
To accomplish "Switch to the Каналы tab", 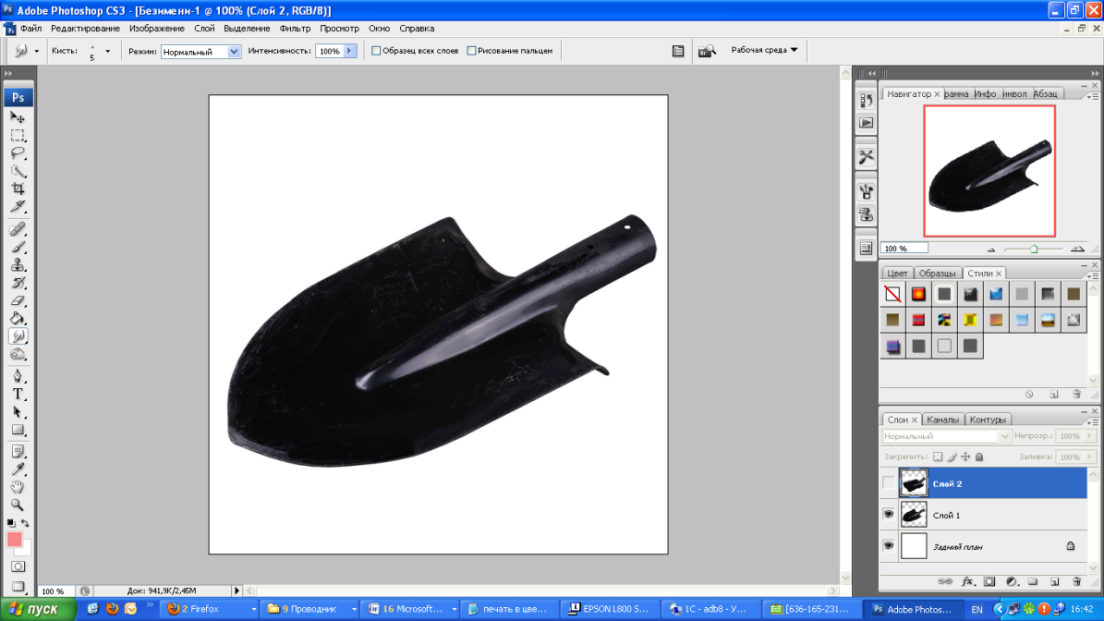I will click(x=942, y=420).
